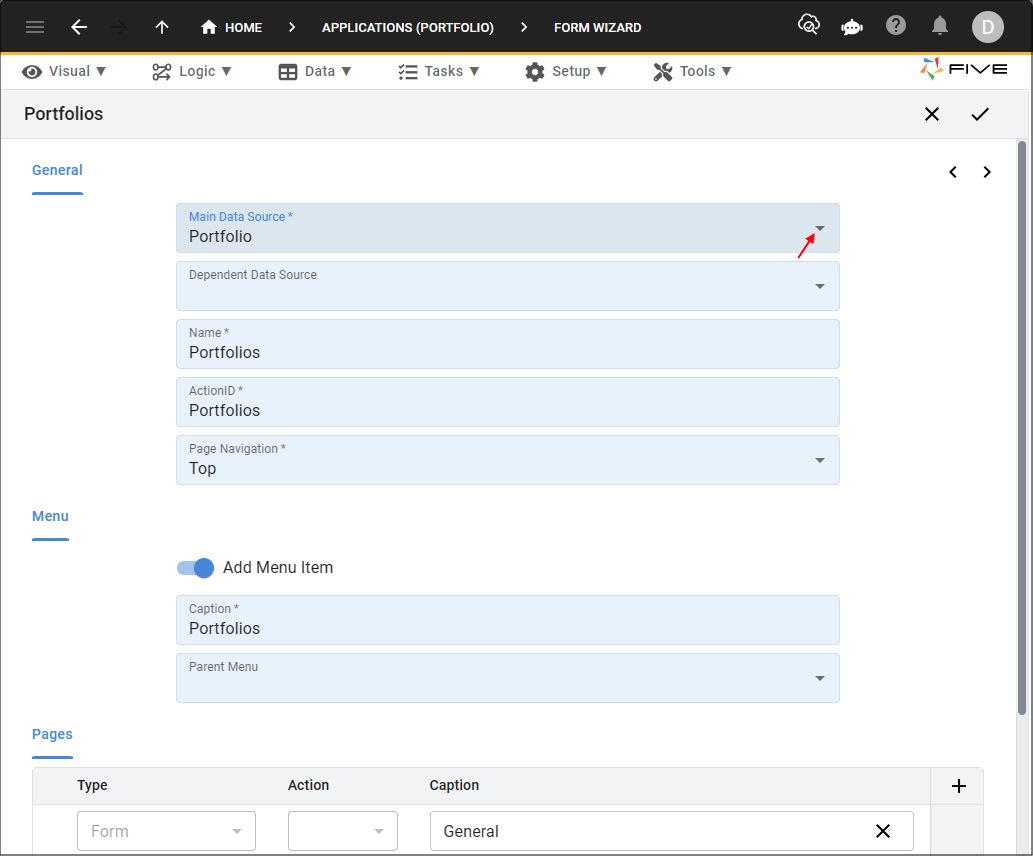Open the hamburger menu
1033x856 pixels.
[x=35, y=27]
